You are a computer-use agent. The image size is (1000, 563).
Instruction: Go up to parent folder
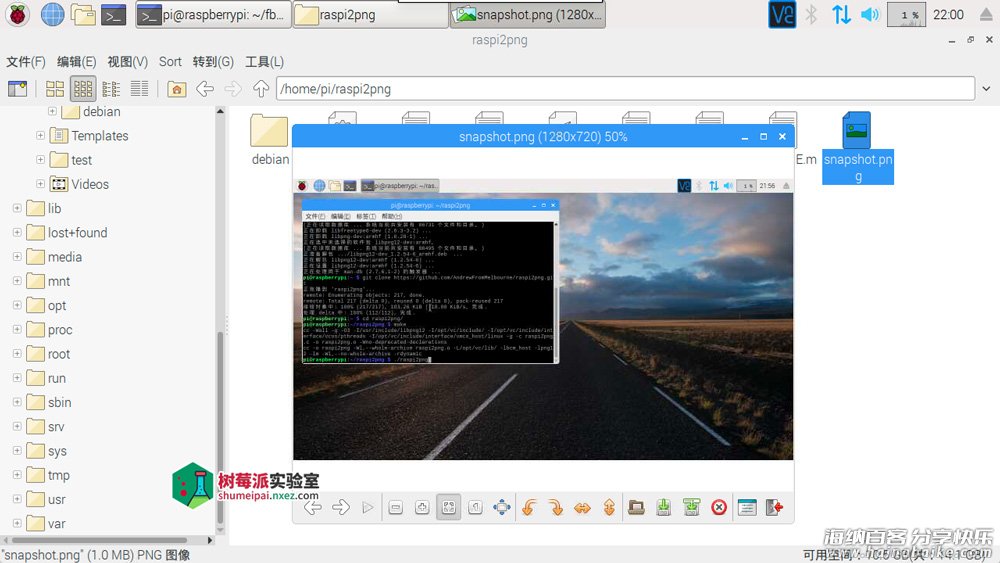tap(260, 89)
